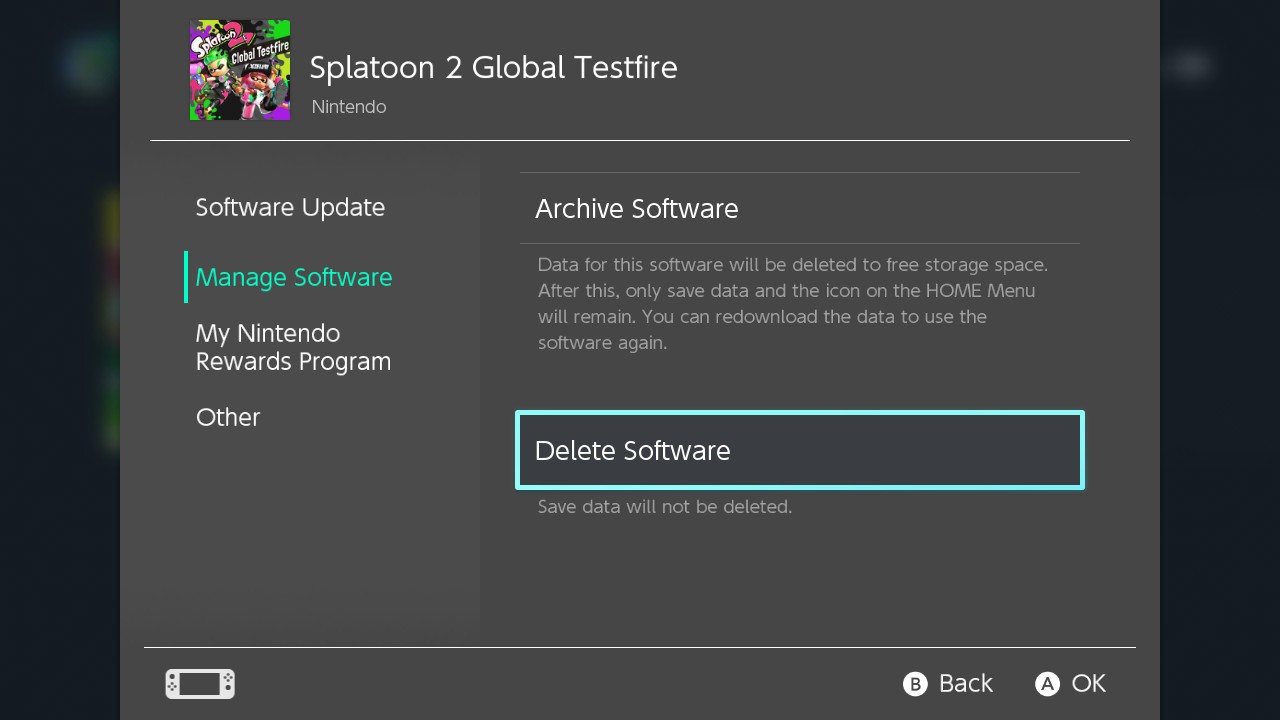Image resolution: width=1280 pixels, height=720 pixels.
Task: Choose Archive Software option
Action: point(637,209)
